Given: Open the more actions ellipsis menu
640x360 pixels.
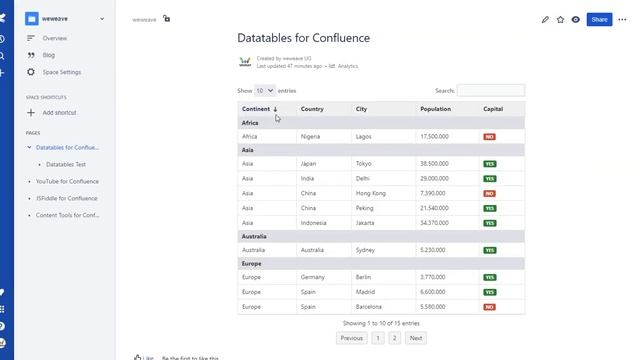Looking at the screenshot, I should coord(622,20).
